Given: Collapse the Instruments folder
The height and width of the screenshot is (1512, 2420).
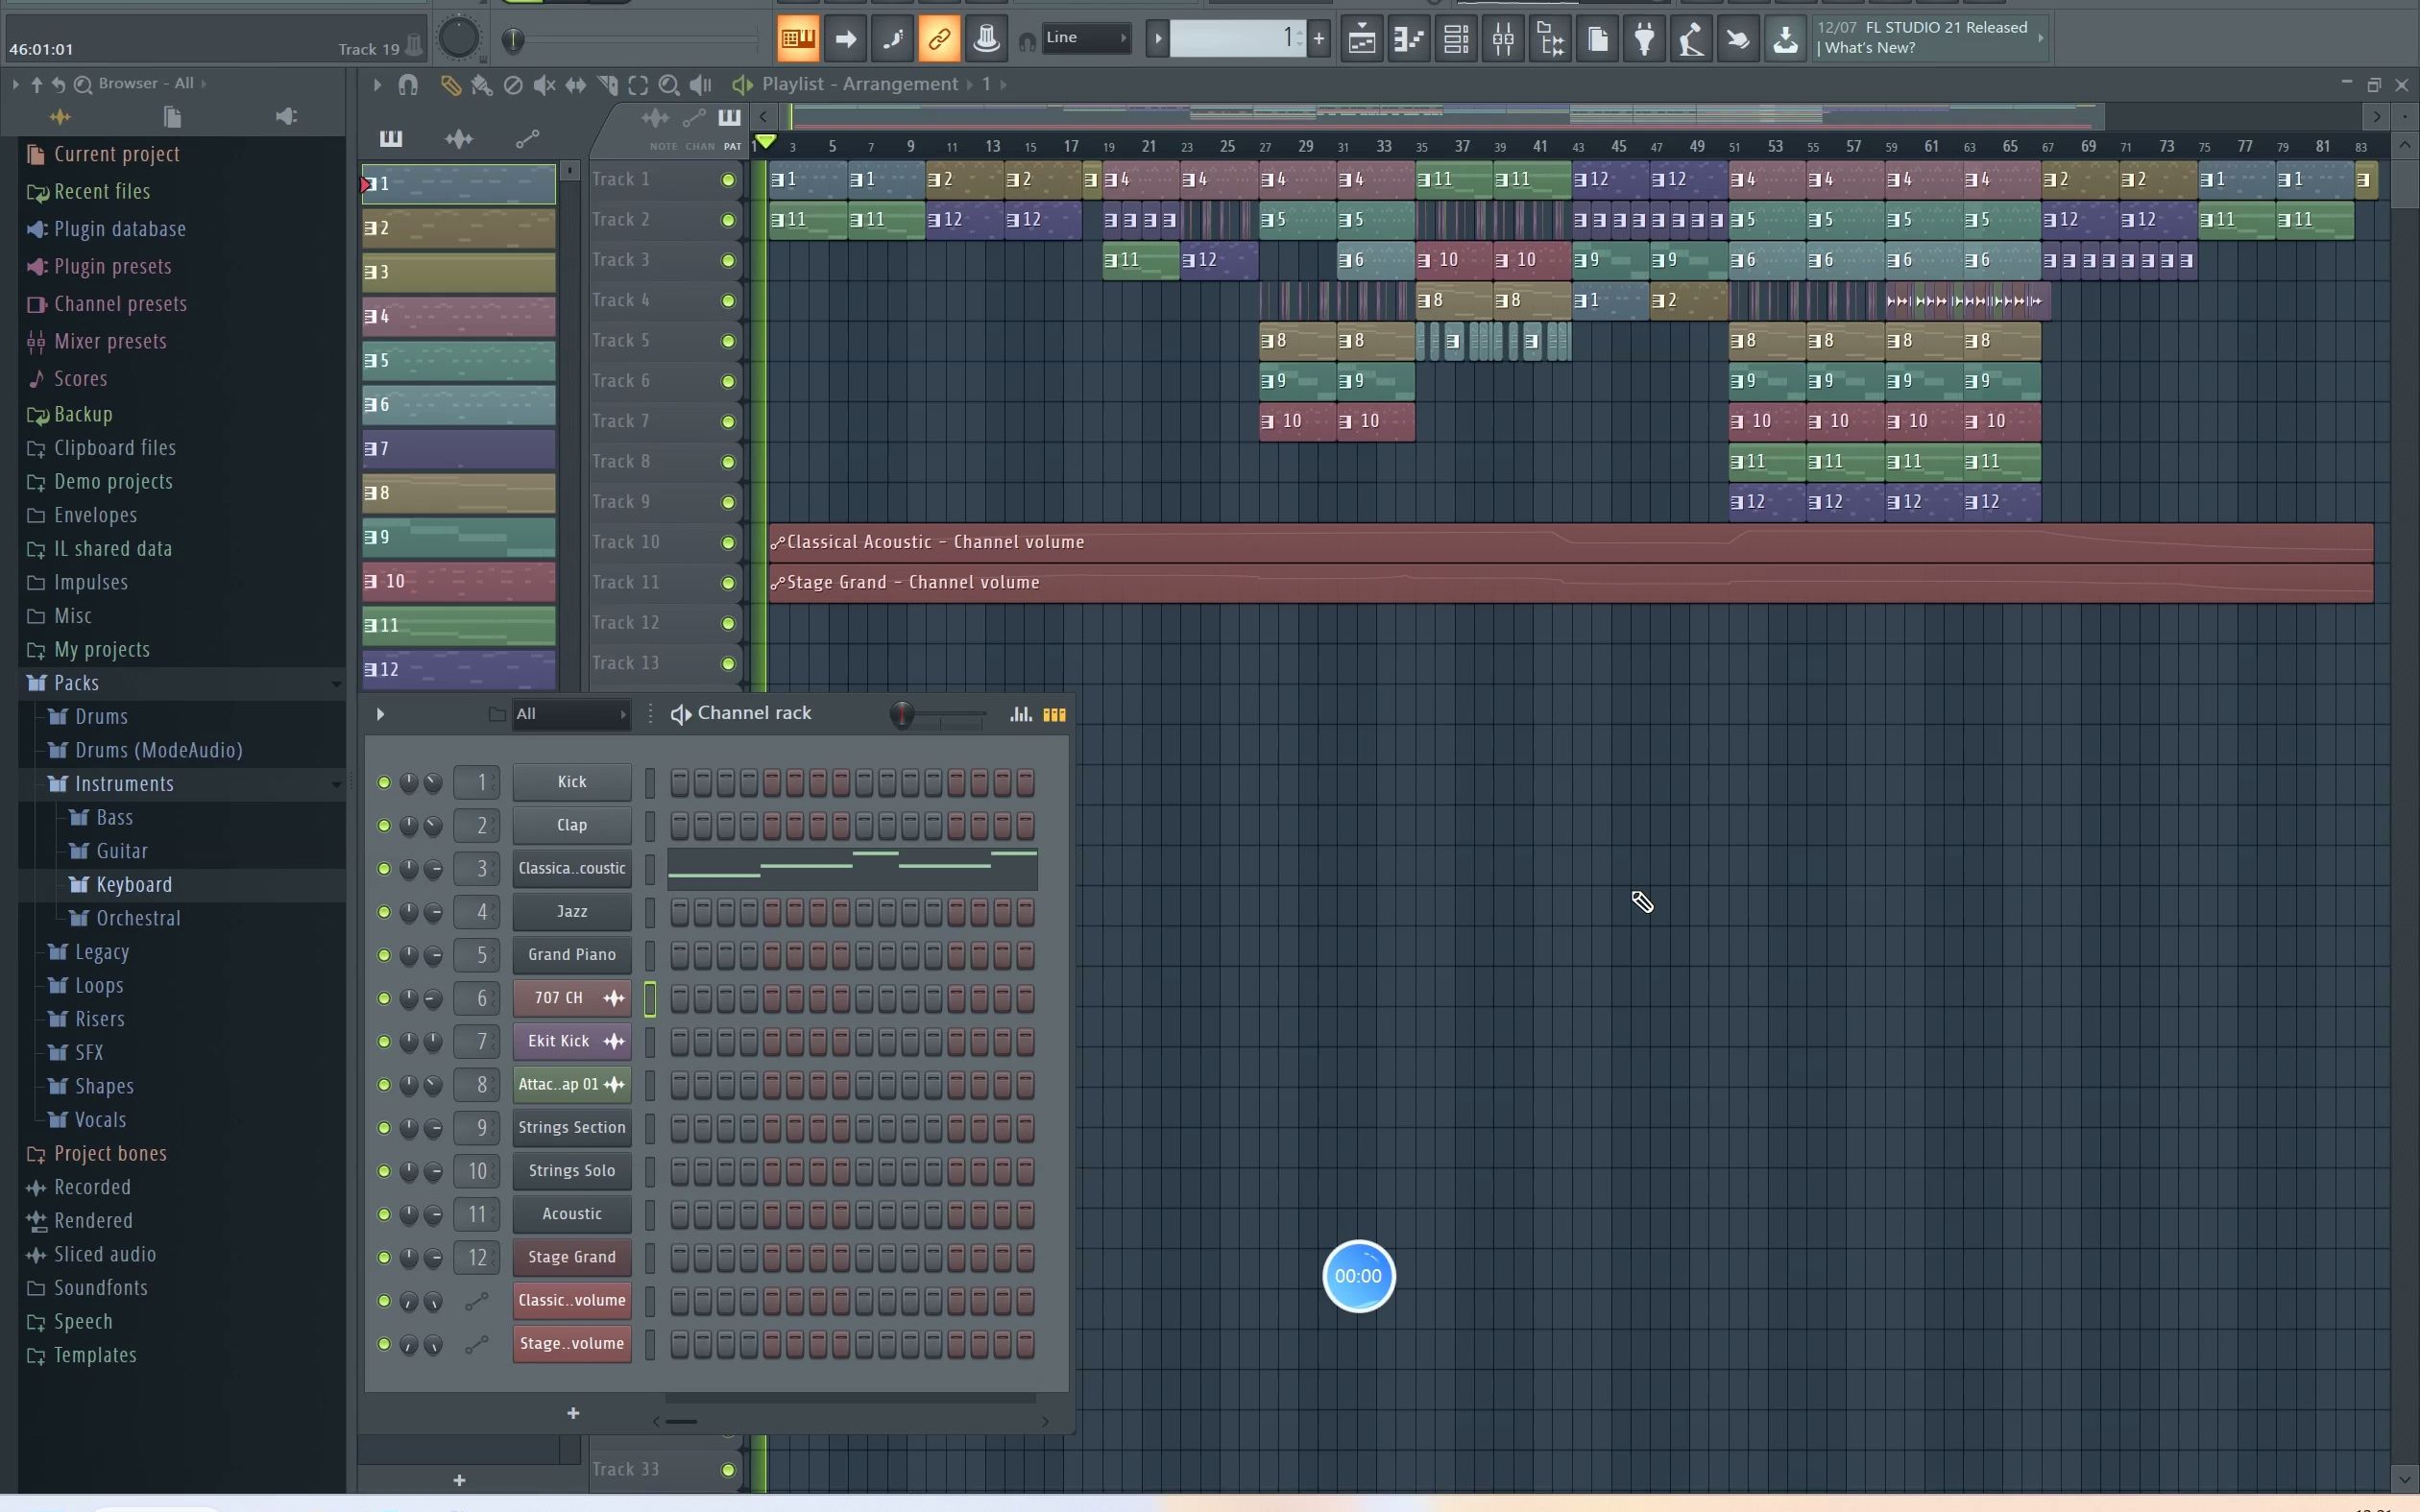Looking at the screenshot, I should pos(124,784).
